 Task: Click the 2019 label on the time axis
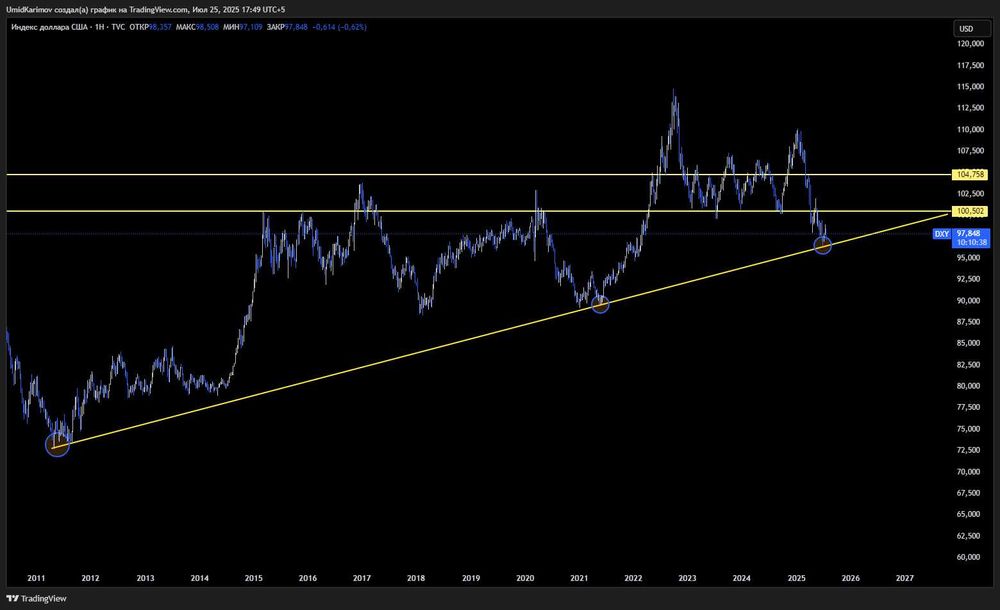[471, 578]
